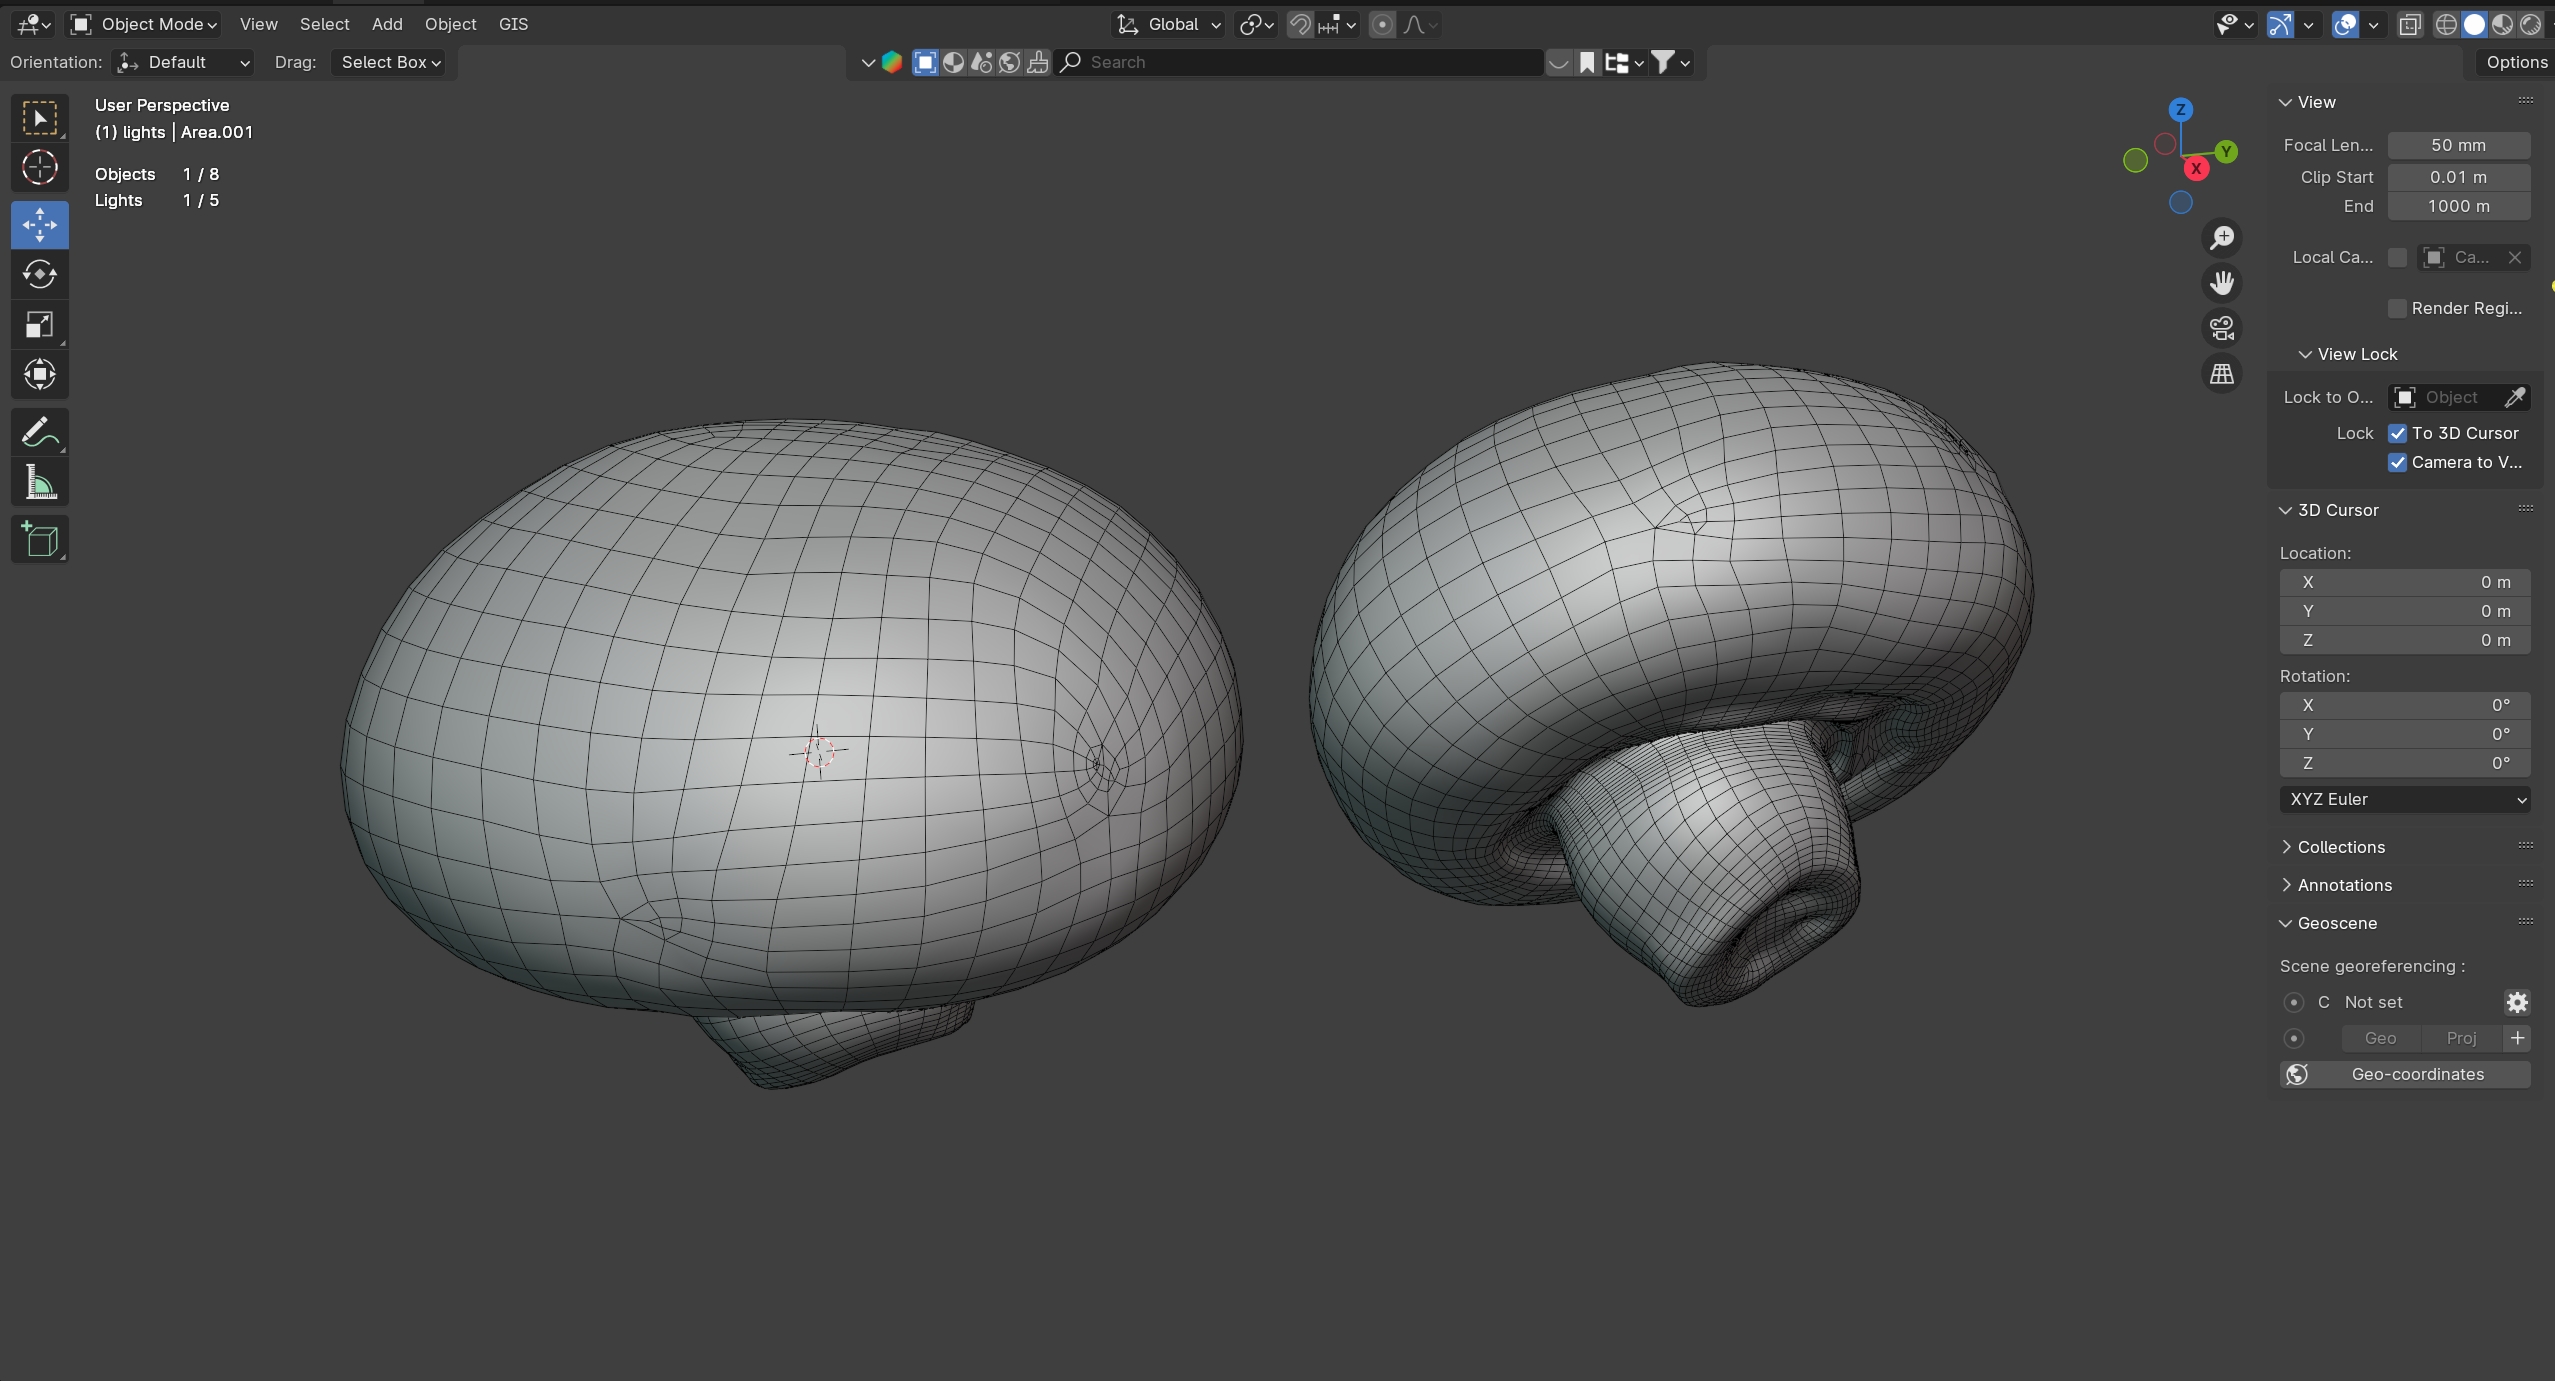The width and height of the screenshot is (2555, 1381).
Task: Click the Options button
Action: pos(2516,62)
